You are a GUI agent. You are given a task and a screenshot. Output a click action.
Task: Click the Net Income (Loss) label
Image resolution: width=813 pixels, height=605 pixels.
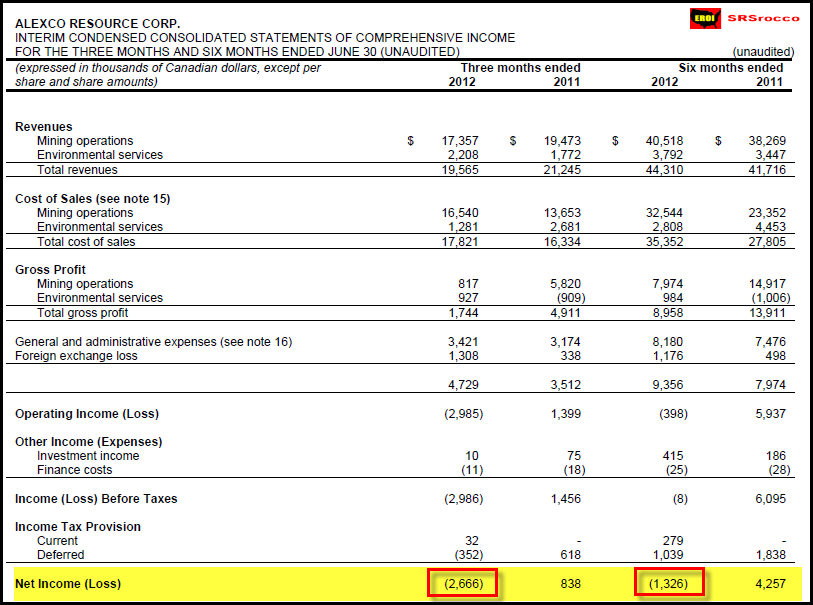(68, 584)
